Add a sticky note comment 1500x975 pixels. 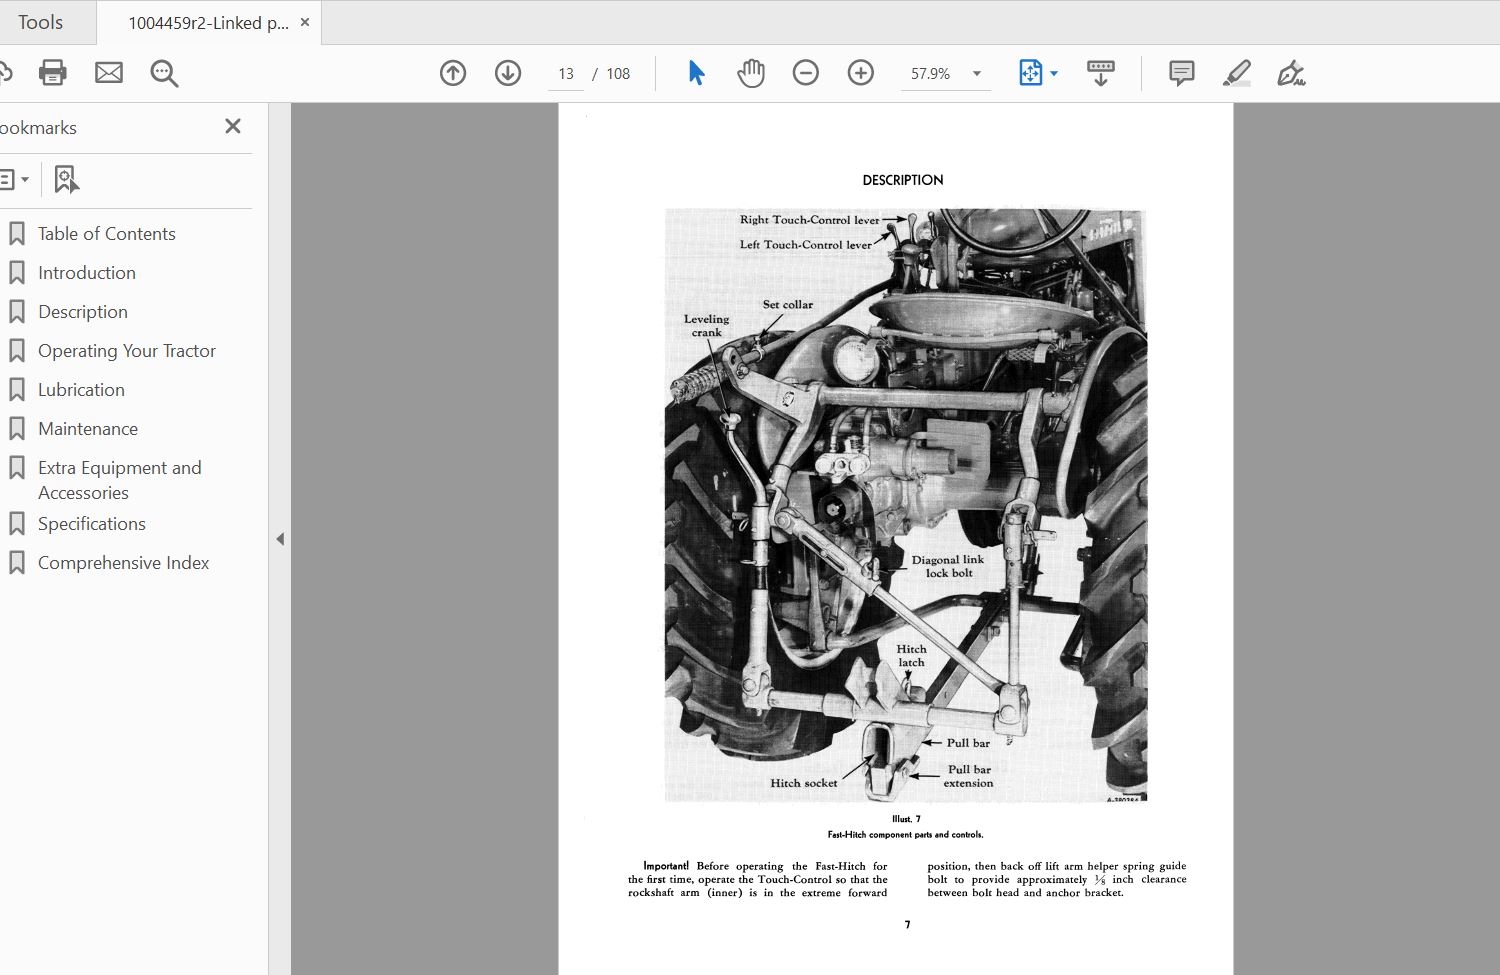(x=1182, y=73)
